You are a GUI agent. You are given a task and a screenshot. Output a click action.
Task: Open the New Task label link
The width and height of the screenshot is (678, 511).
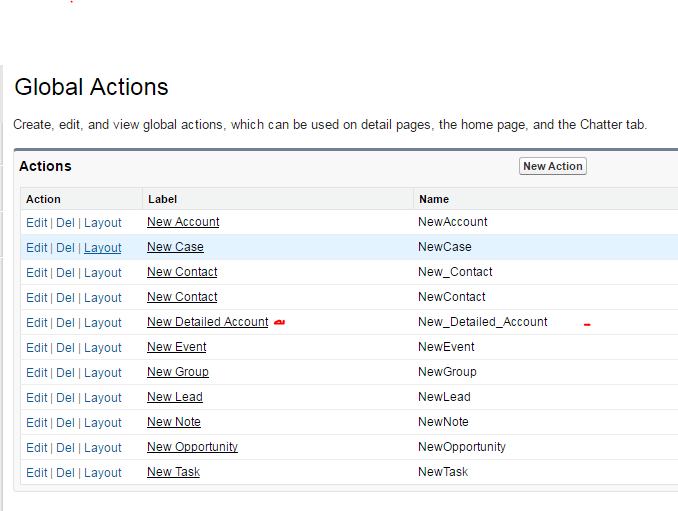click(x=173, y=472)
